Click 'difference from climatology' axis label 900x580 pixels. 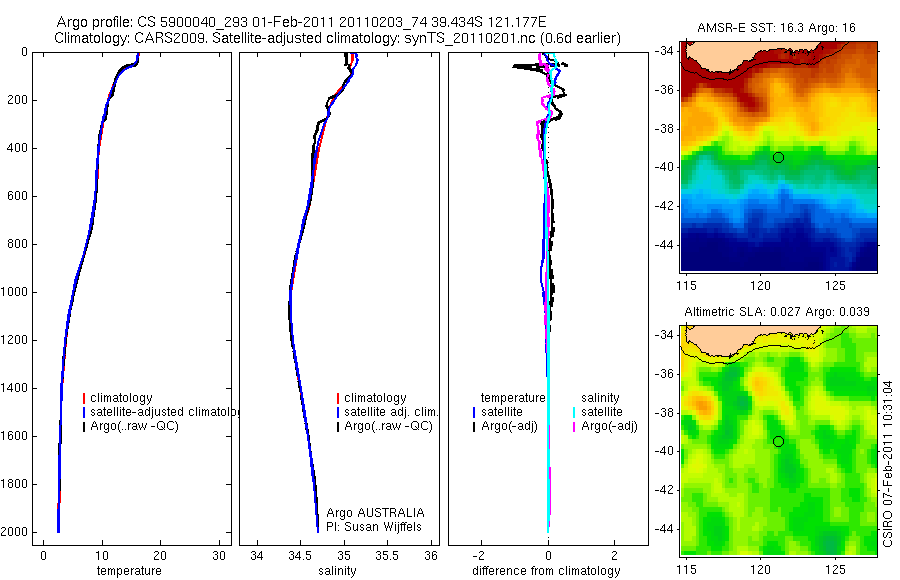coord(546,571)
